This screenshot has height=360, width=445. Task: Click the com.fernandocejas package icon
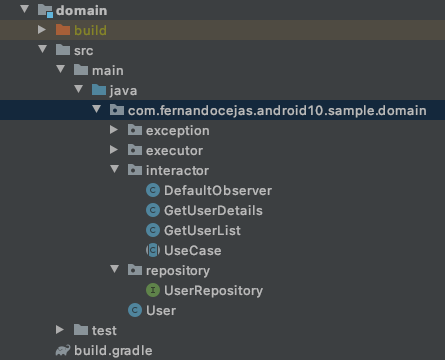[117, 110]
